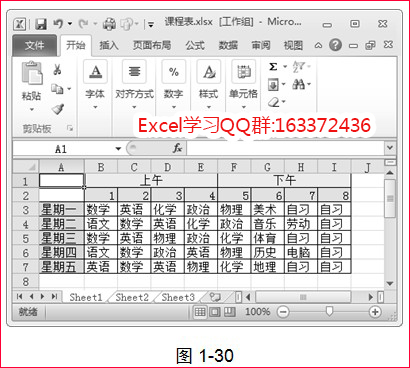Click zoom out minus button
The height and width of the screenshot is (368, 410).
(283, 312)
